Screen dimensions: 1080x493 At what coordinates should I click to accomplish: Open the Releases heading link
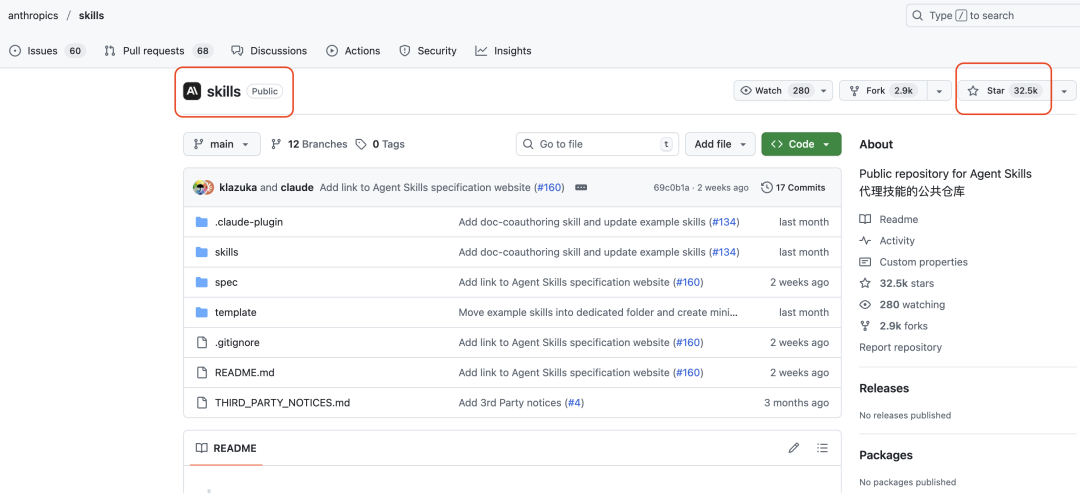tap(884, 388)
